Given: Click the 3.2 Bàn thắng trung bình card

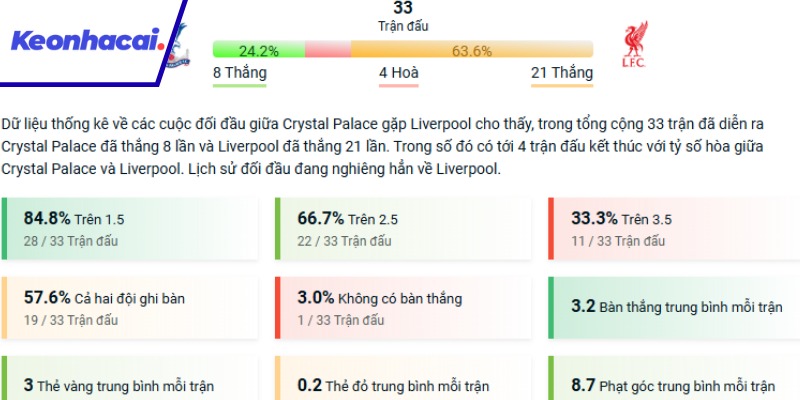Looking at the screenshot, I should (x=673, y=306).
